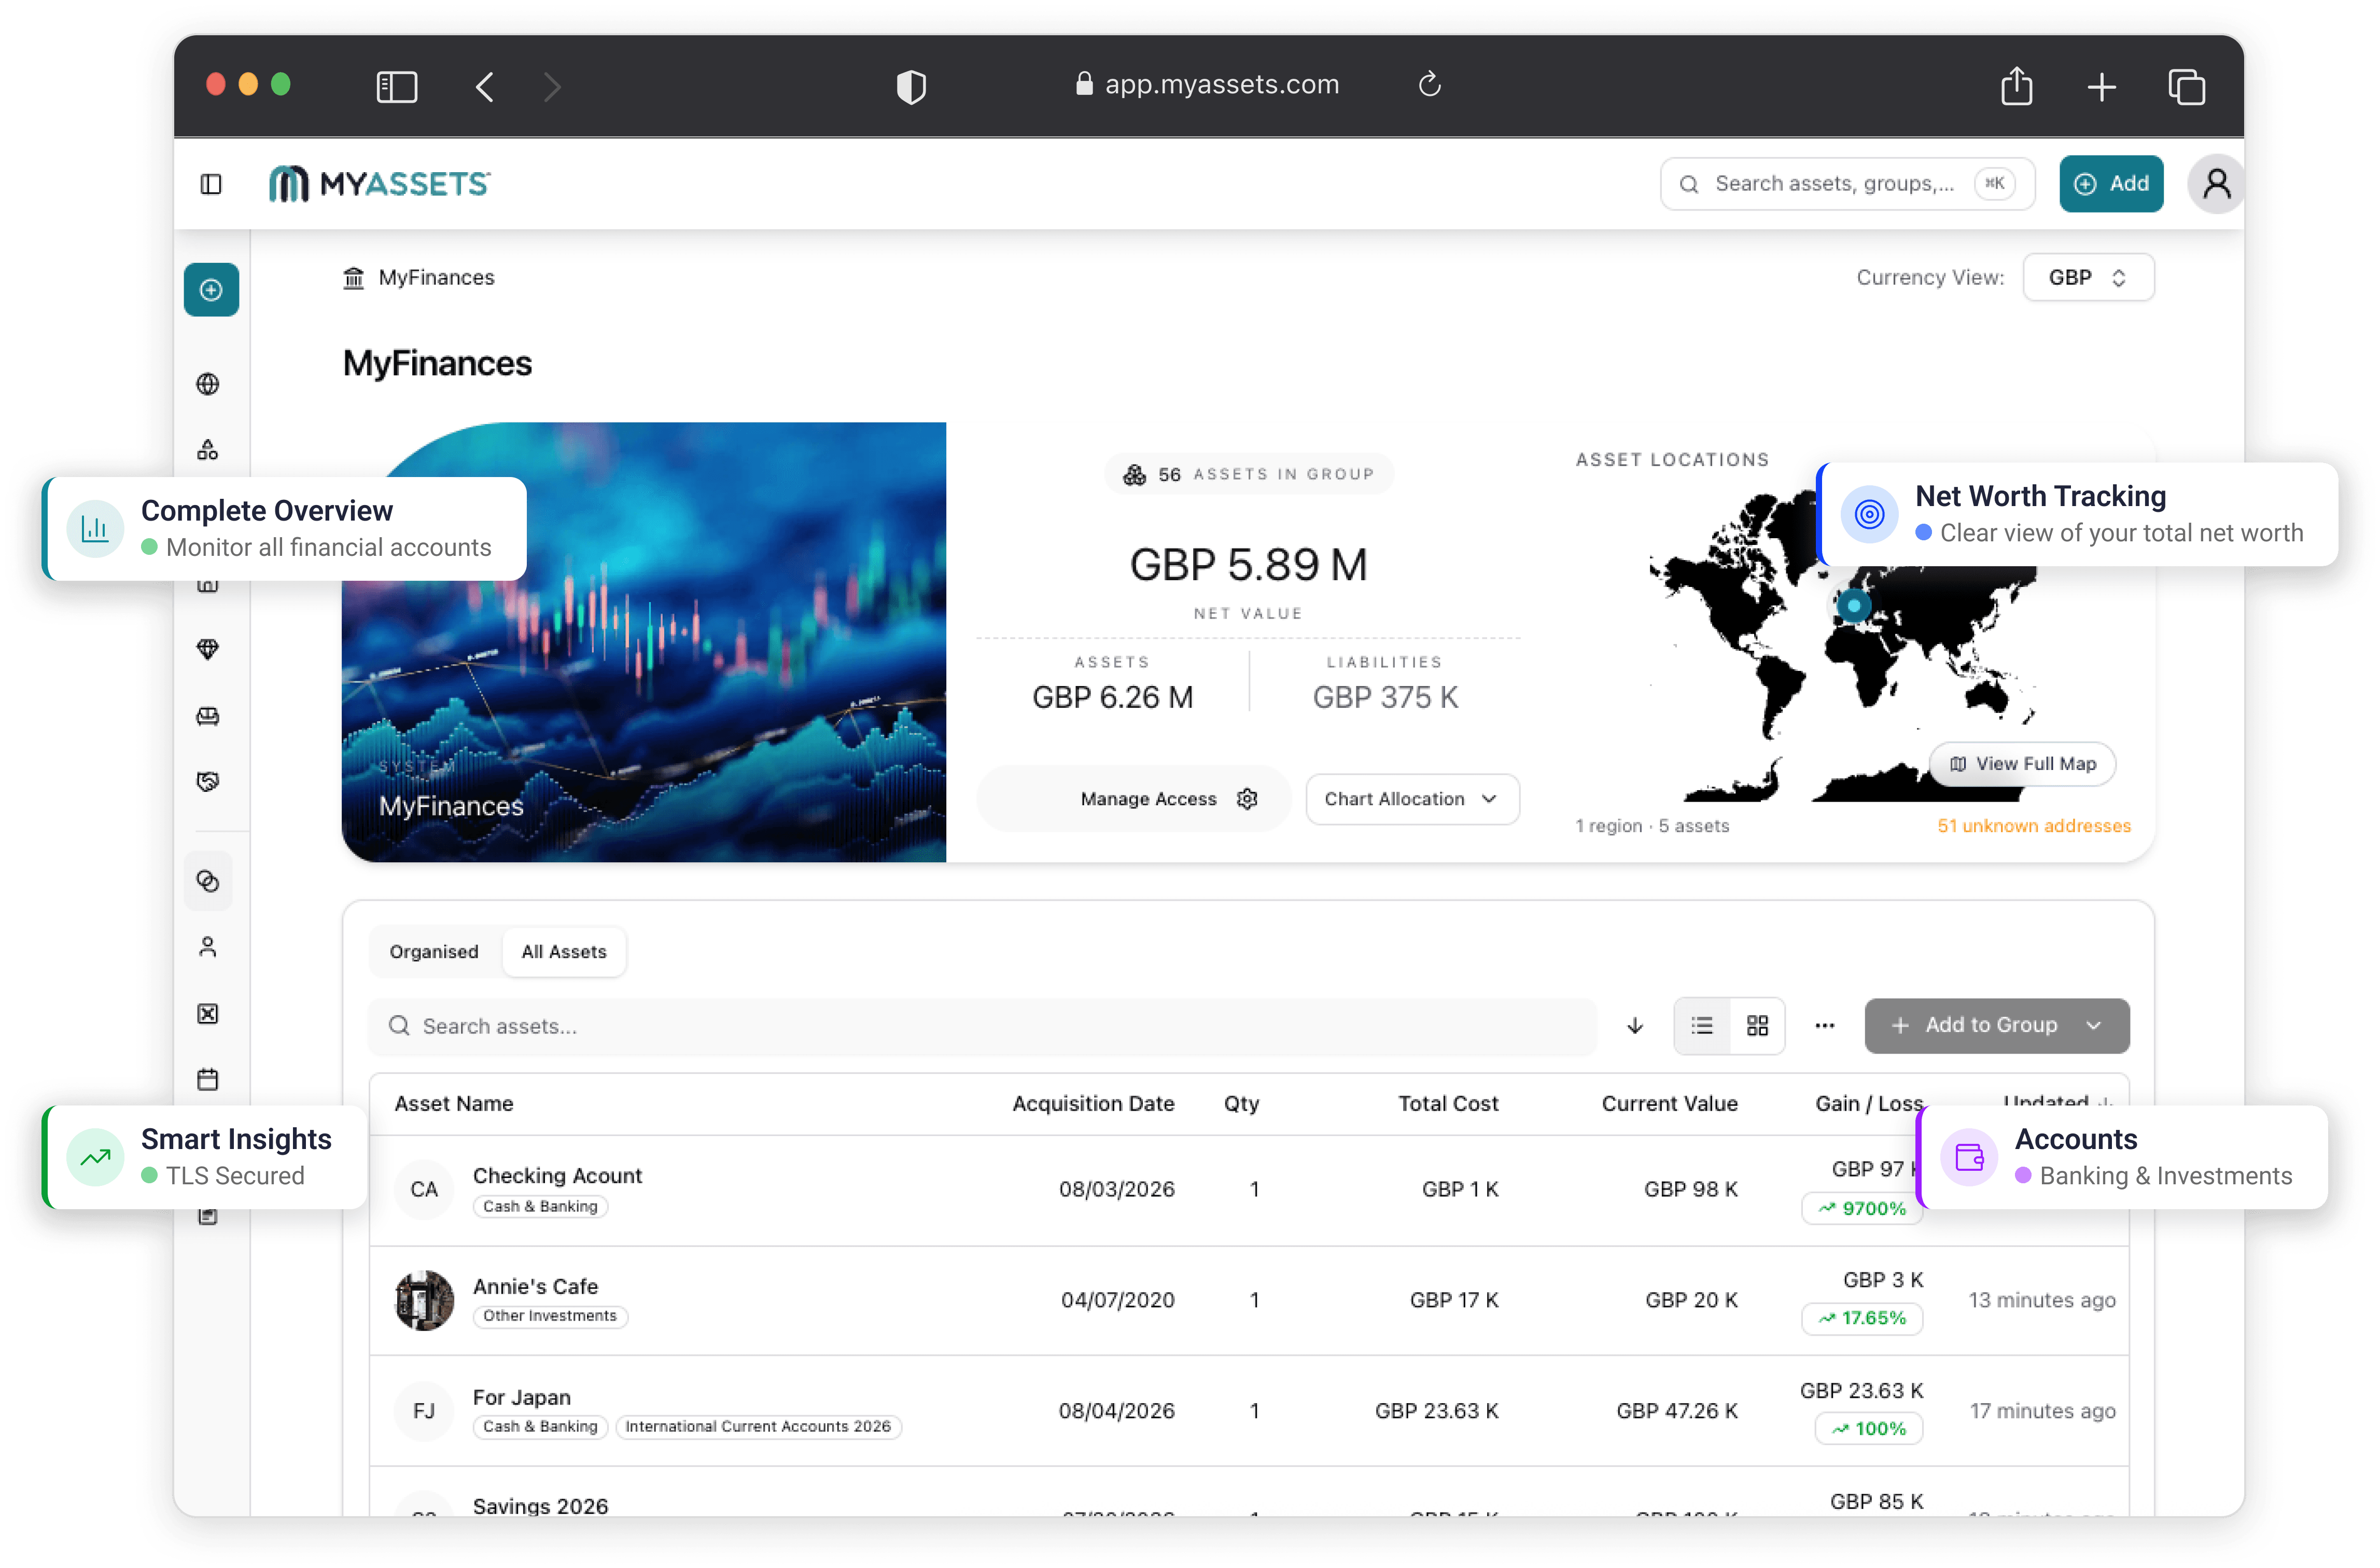Open the sofa icon in sidebar

[208, 716]
